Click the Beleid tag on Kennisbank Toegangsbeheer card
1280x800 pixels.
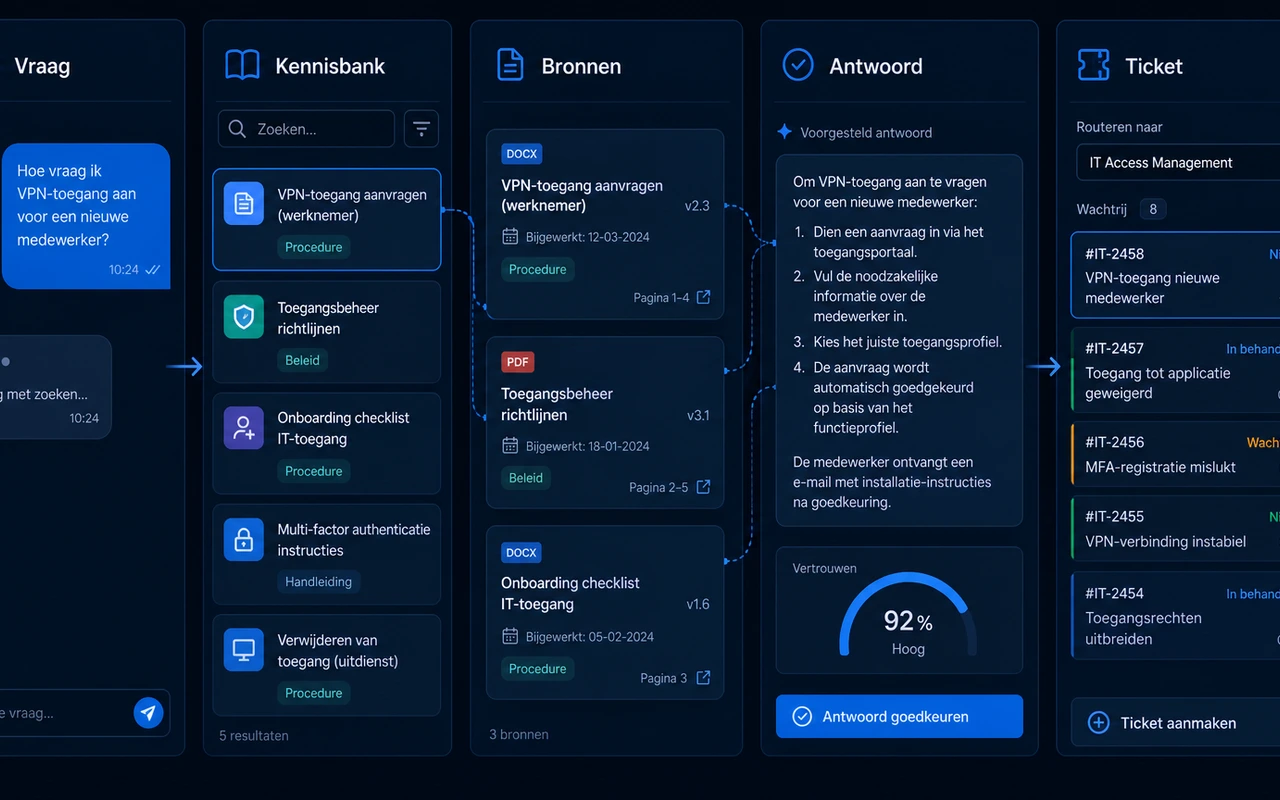pyautogui.click(x=302, y=360)
